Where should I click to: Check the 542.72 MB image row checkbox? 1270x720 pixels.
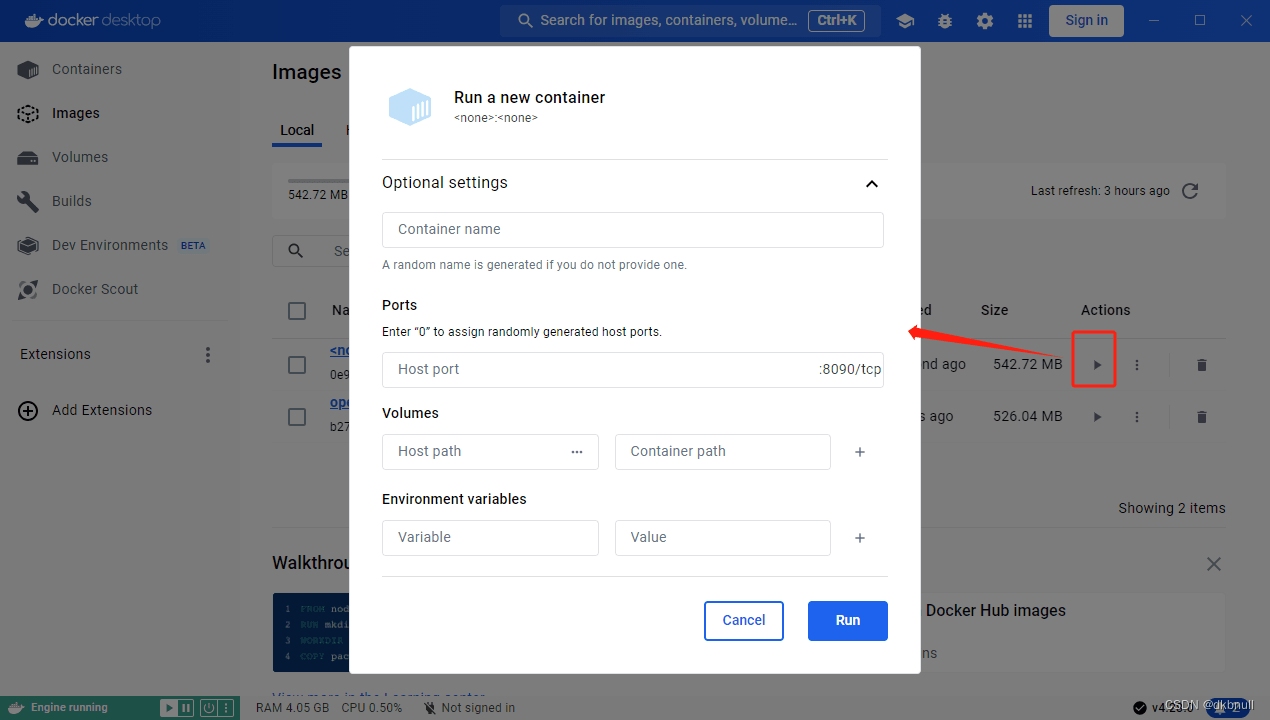297,365
